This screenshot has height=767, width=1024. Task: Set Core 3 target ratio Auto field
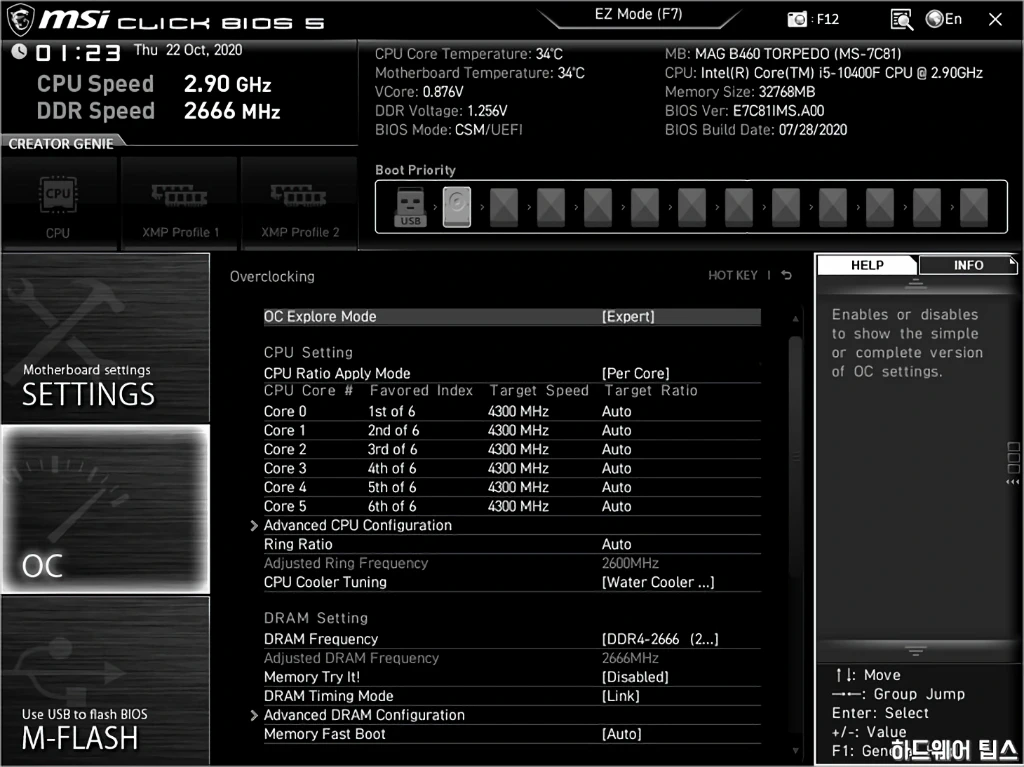tap(616, 468)
